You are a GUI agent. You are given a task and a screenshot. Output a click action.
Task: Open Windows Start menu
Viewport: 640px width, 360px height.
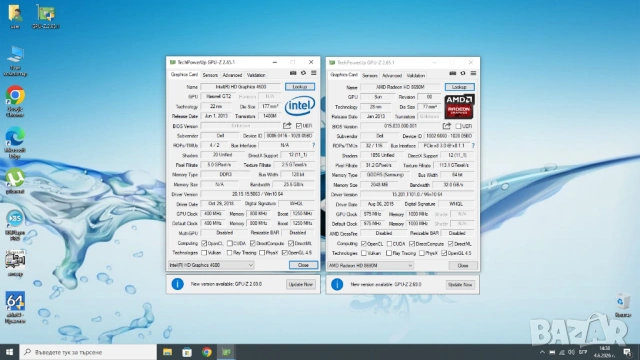tap(9, 352)
